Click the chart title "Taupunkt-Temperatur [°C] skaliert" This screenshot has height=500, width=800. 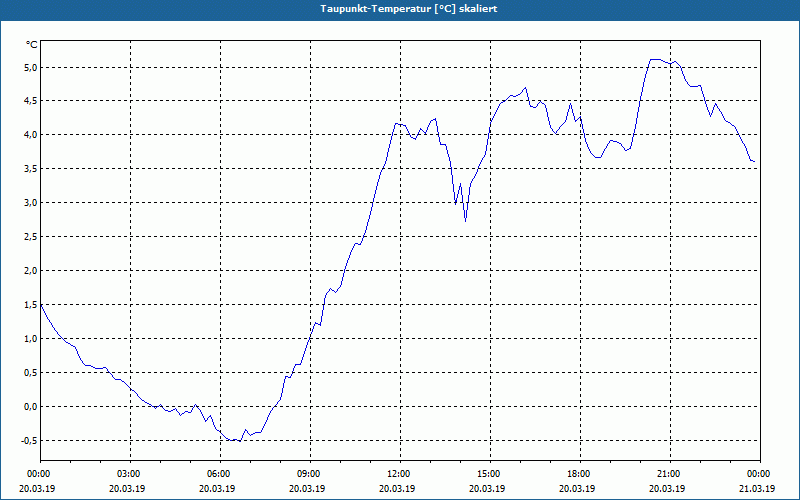[409, 9]
